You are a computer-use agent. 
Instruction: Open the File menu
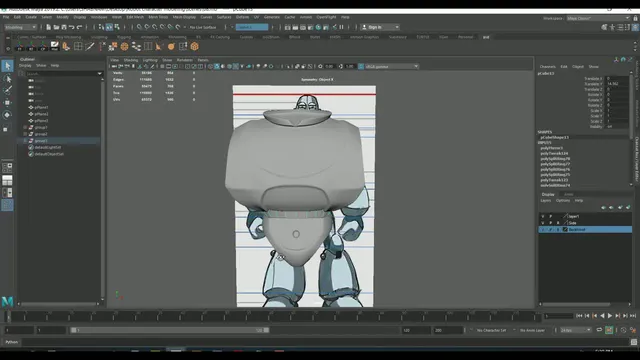(6, 17)
